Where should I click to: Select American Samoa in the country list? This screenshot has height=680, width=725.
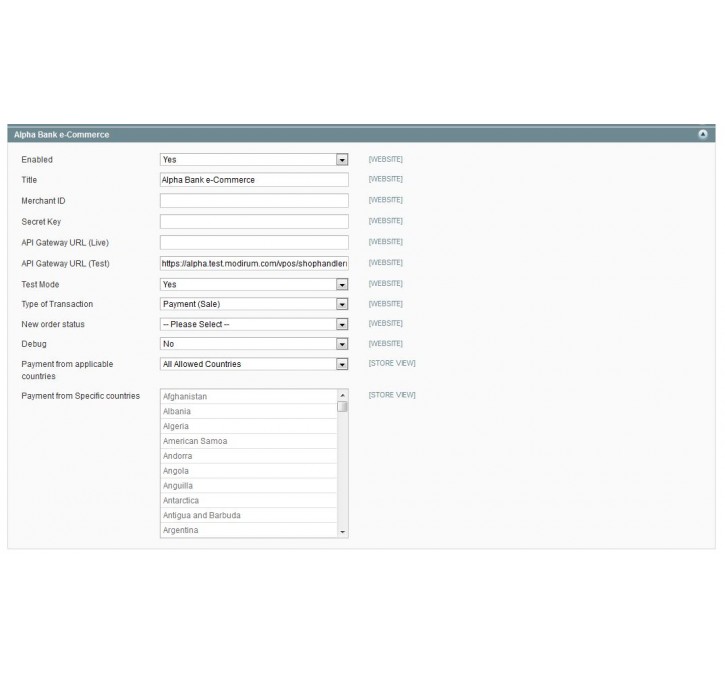tap(249, 441)
